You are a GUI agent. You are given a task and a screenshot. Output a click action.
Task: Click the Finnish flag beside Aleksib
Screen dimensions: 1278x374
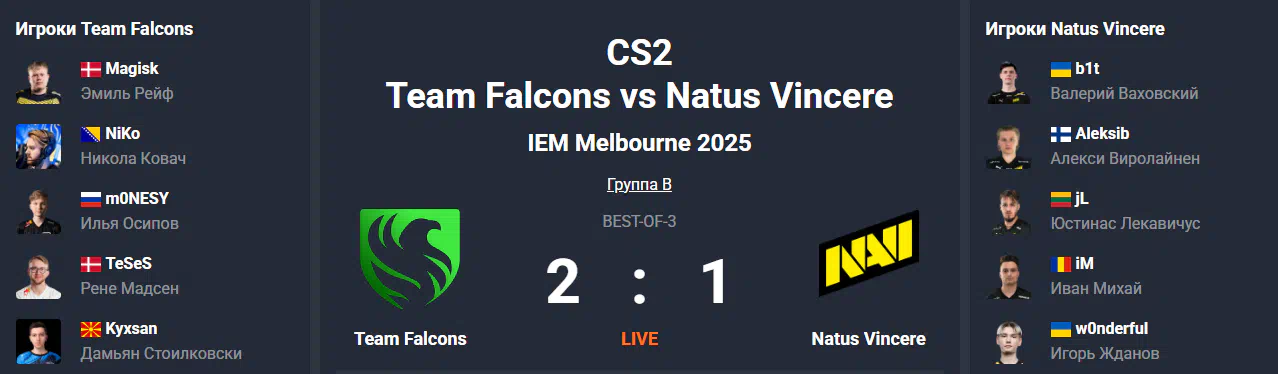coord(1061,134)
